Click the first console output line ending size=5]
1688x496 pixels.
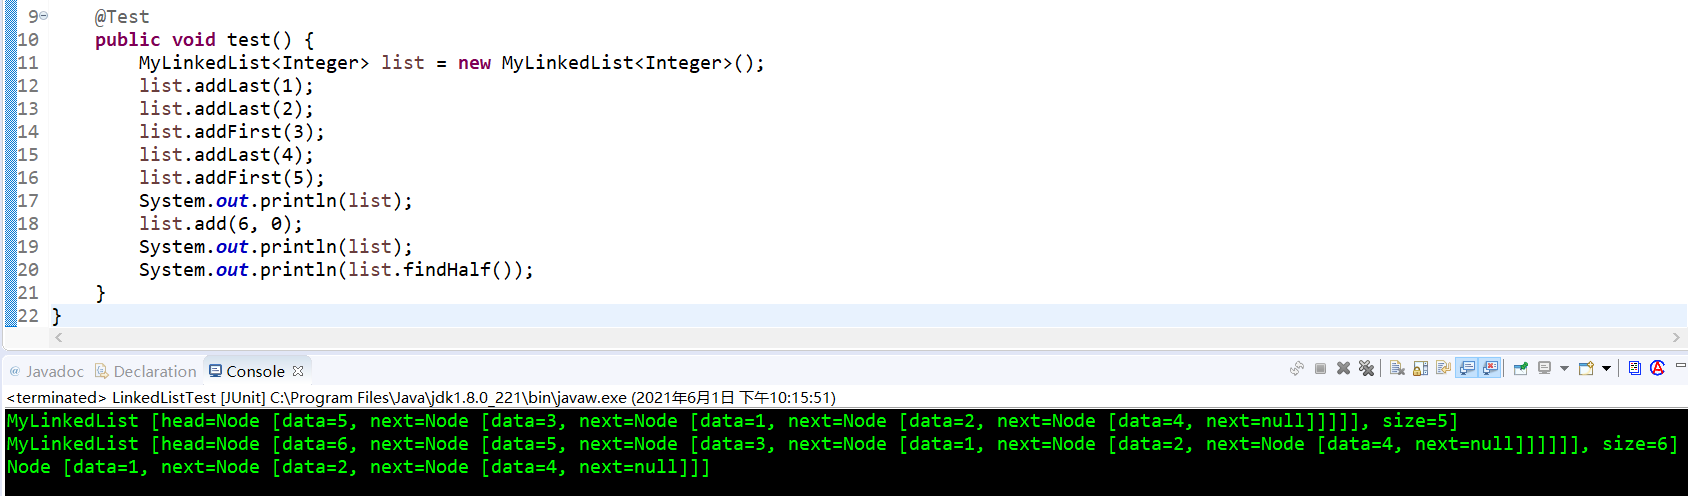tap(732, 421)
